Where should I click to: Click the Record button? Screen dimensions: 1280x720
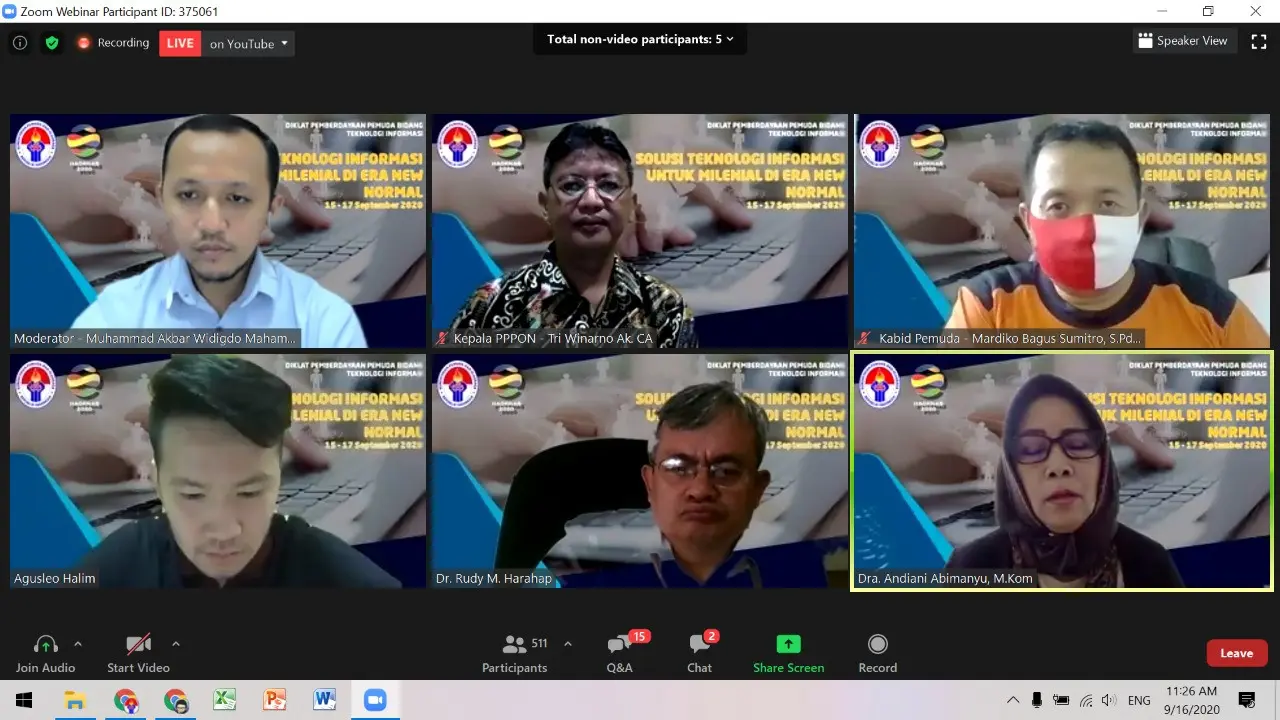point(878,654)
